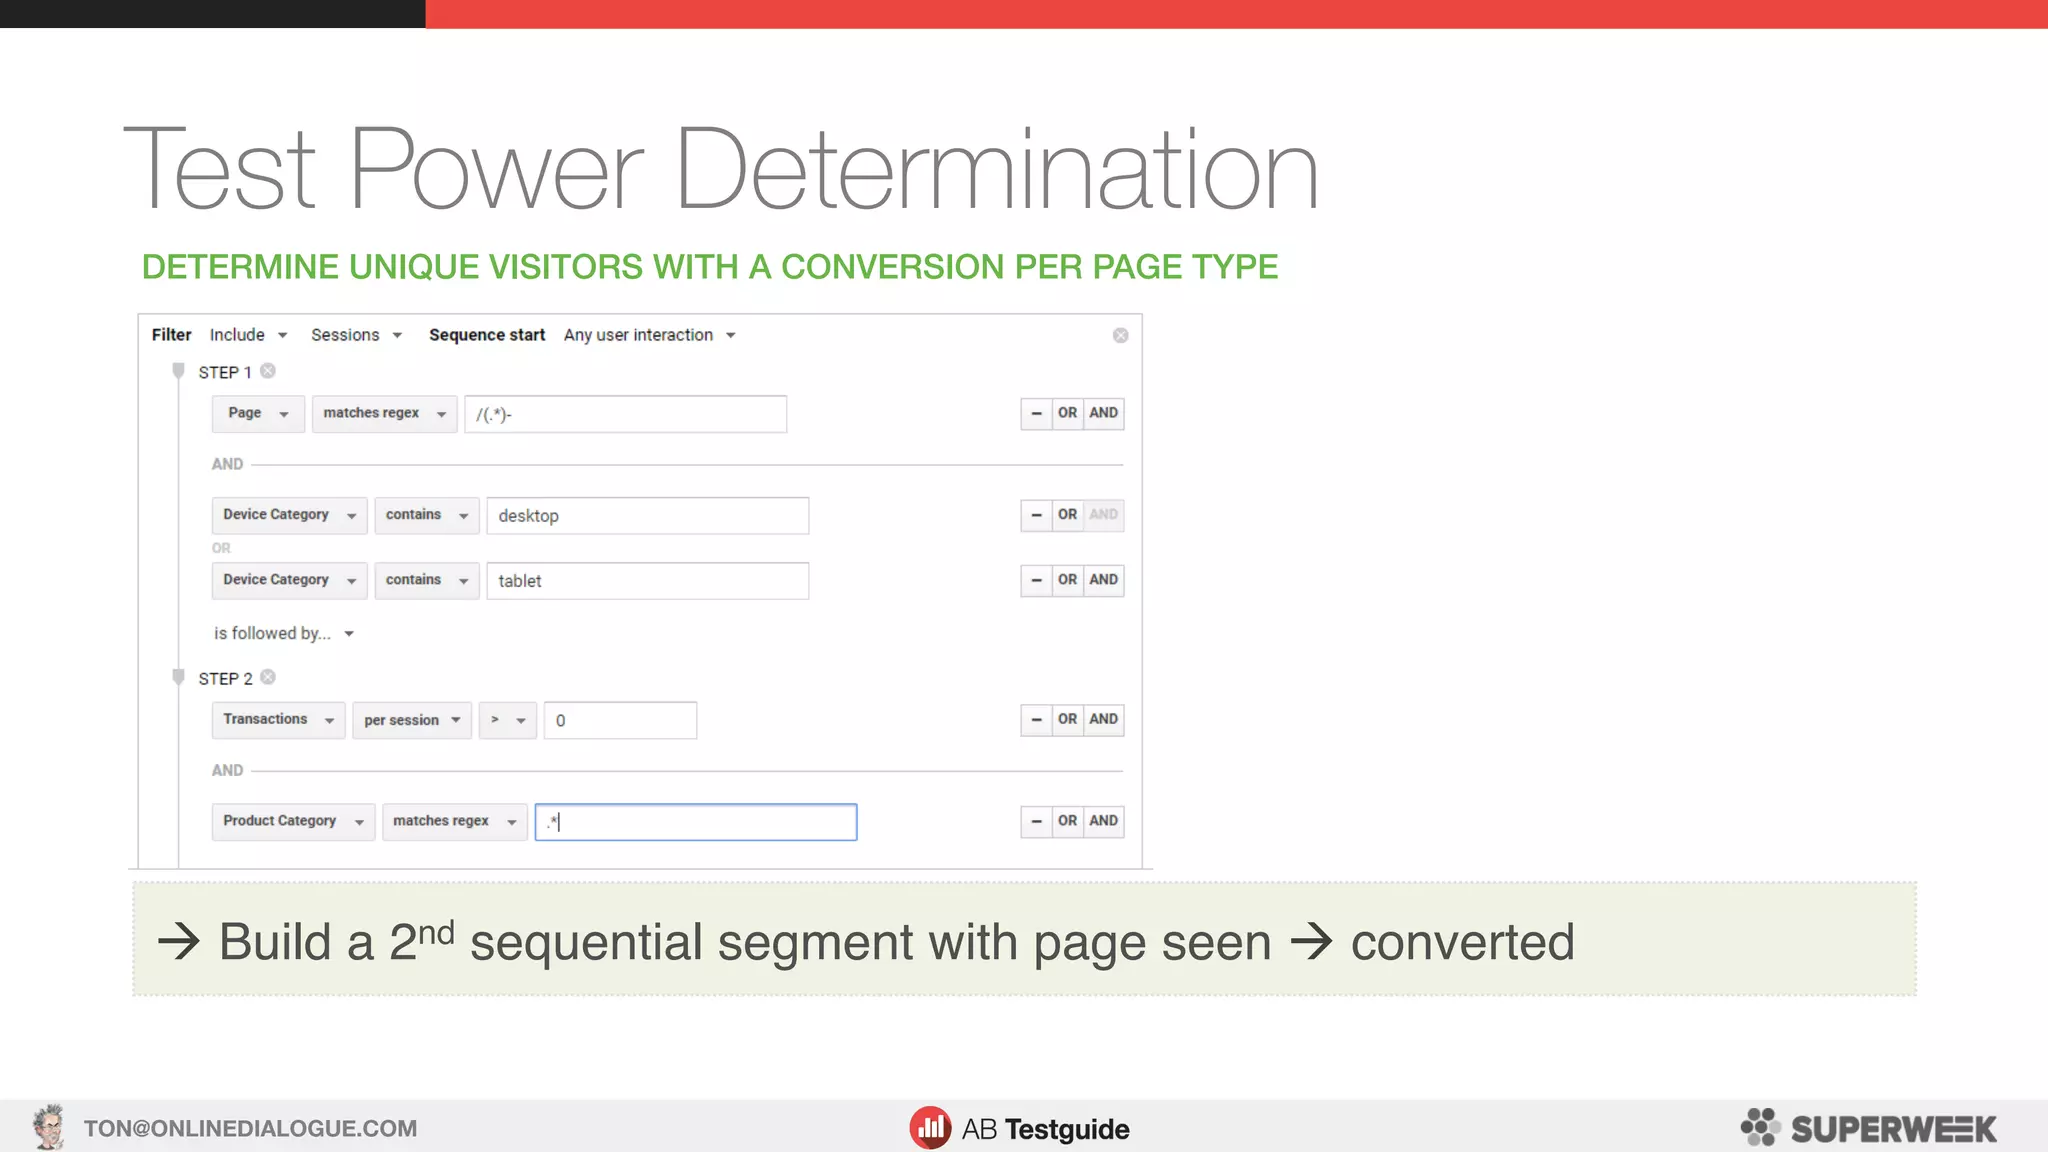Click the STEP 1 marker flag icon
This screenshot has height=1152, width=2048.
pos(178,371)
